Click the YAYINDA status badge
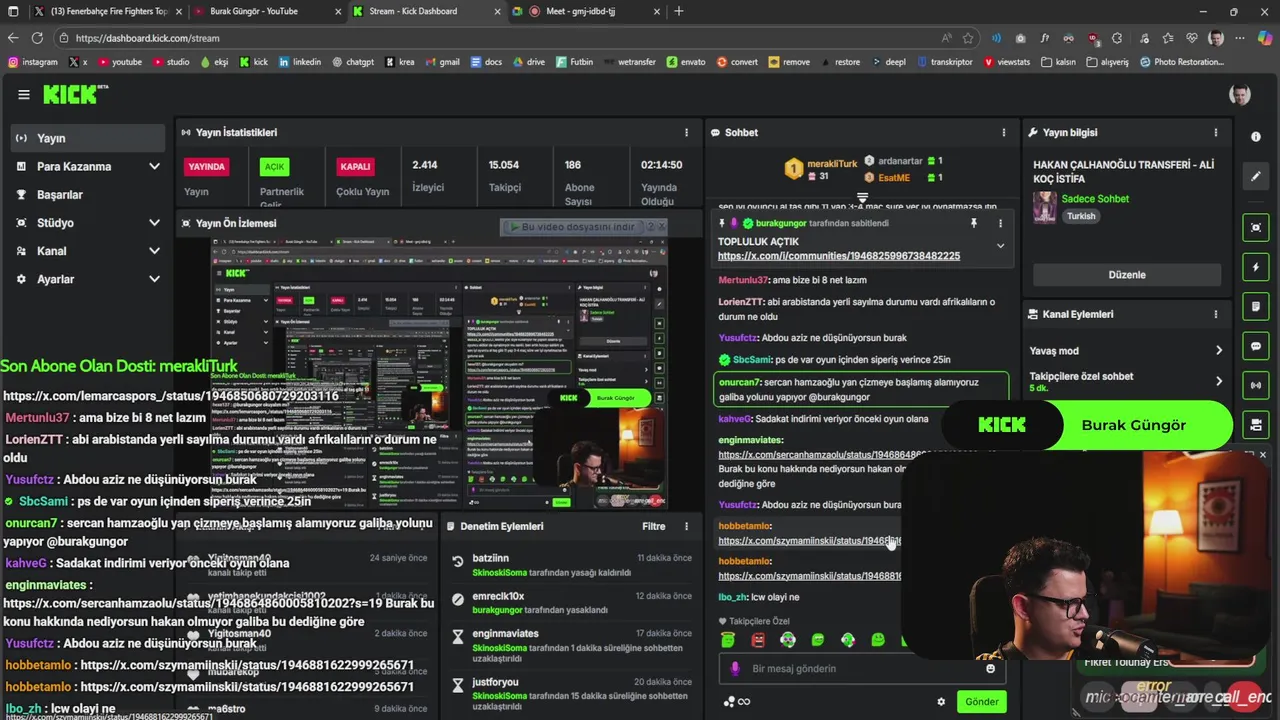This screenshot has height=720, width=1280. click(207, 166)
